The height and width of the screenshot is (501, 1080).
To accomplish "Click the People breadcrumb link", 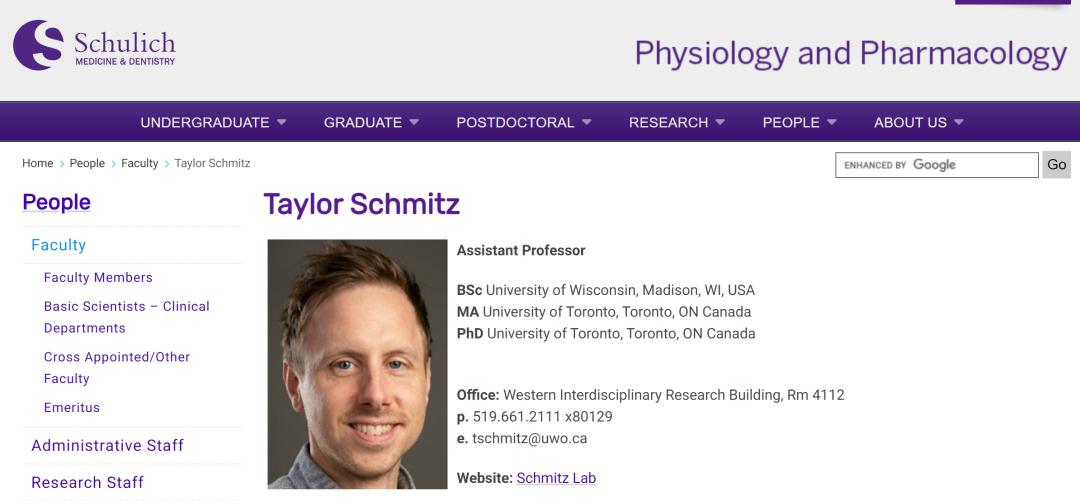I will (x=87, y=164).
